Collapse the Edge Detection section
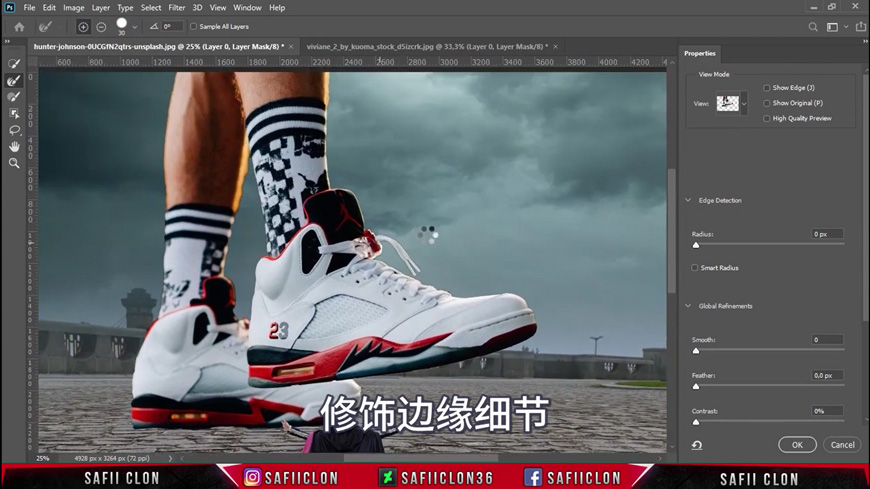The height and width of the screenshot is (489, 870). [688, 200]
